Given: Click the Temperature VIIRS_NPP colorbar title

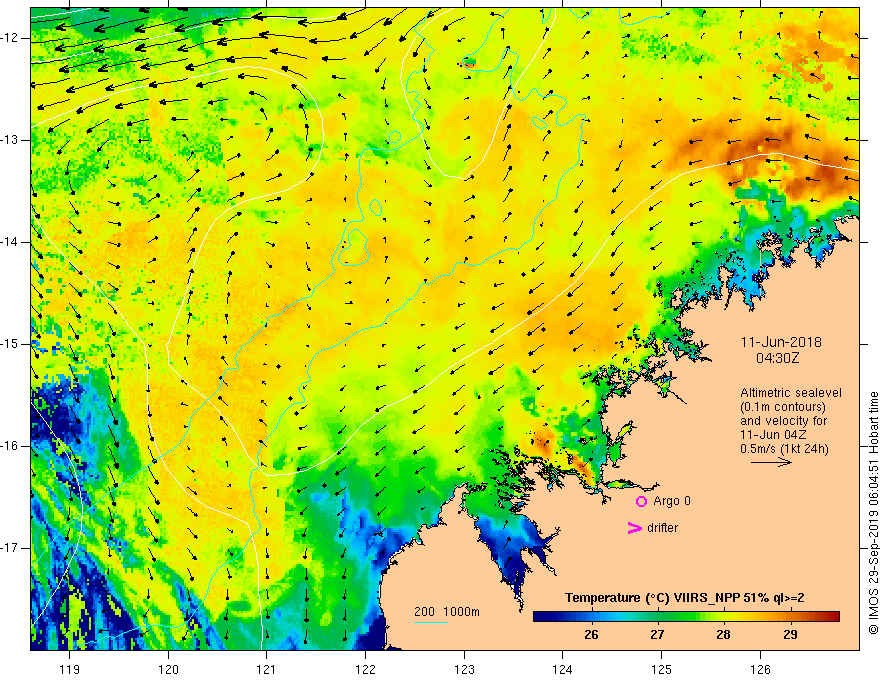Looking at the screenshot, I should (685, 598).
